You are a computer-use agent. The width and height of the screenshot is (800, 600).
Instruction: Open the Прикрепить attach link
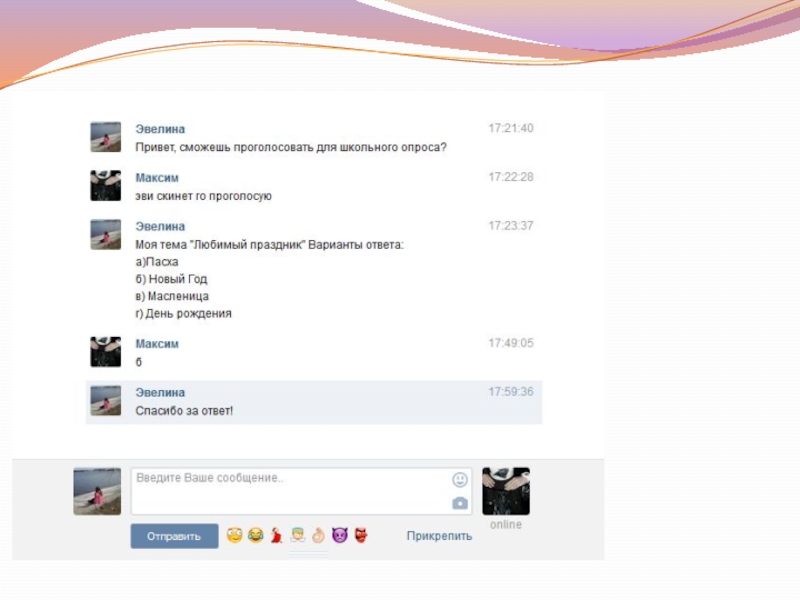pos(439,536)
